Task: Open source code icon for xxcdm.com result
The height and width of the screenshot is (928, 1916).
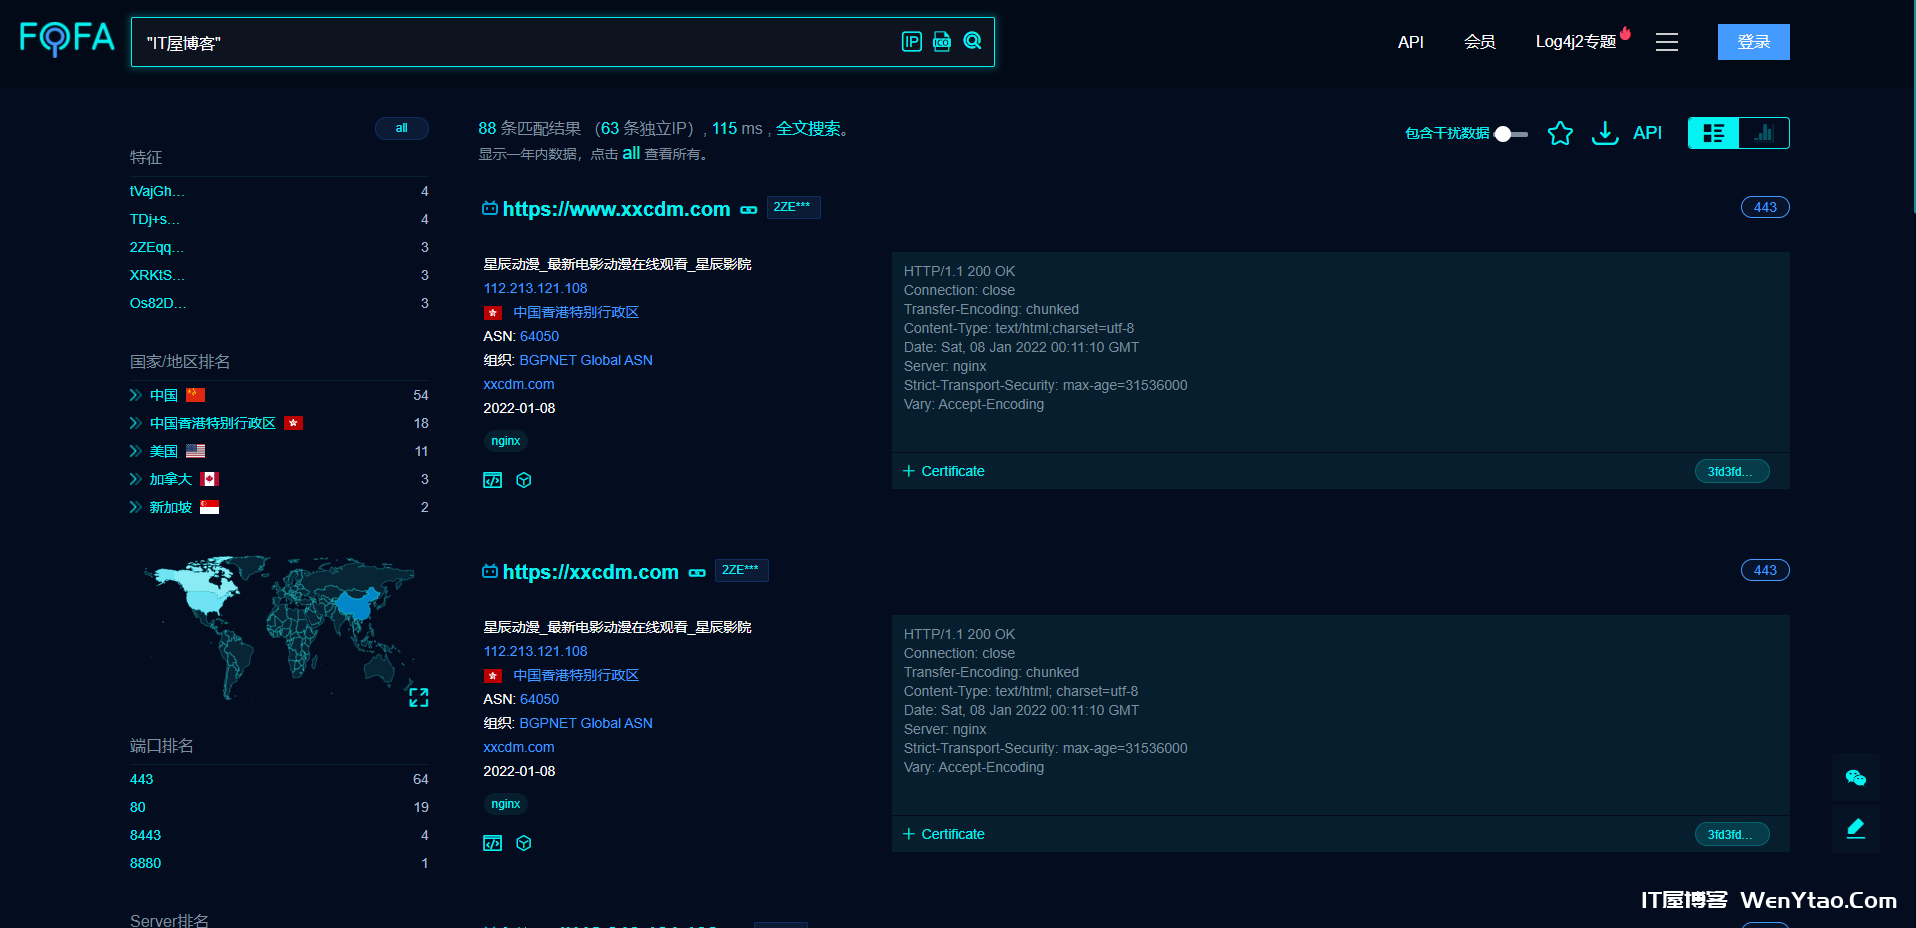Action: (492, 843)
